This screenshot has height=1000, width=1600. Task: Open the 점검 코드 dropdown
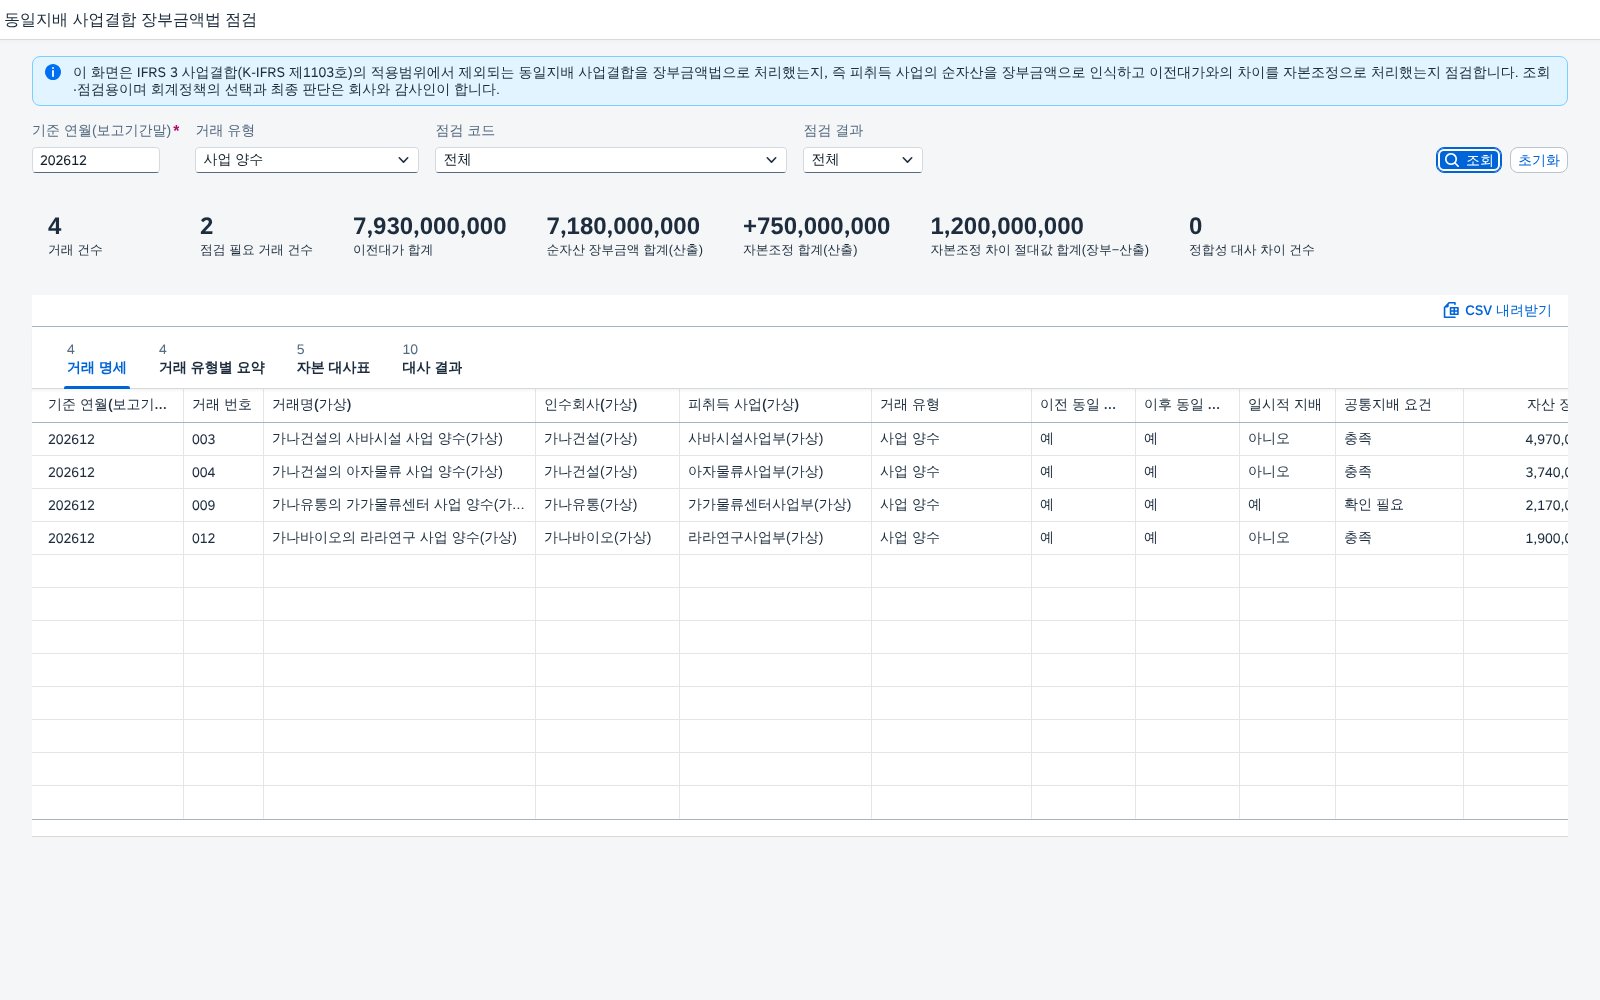[611, 160]
